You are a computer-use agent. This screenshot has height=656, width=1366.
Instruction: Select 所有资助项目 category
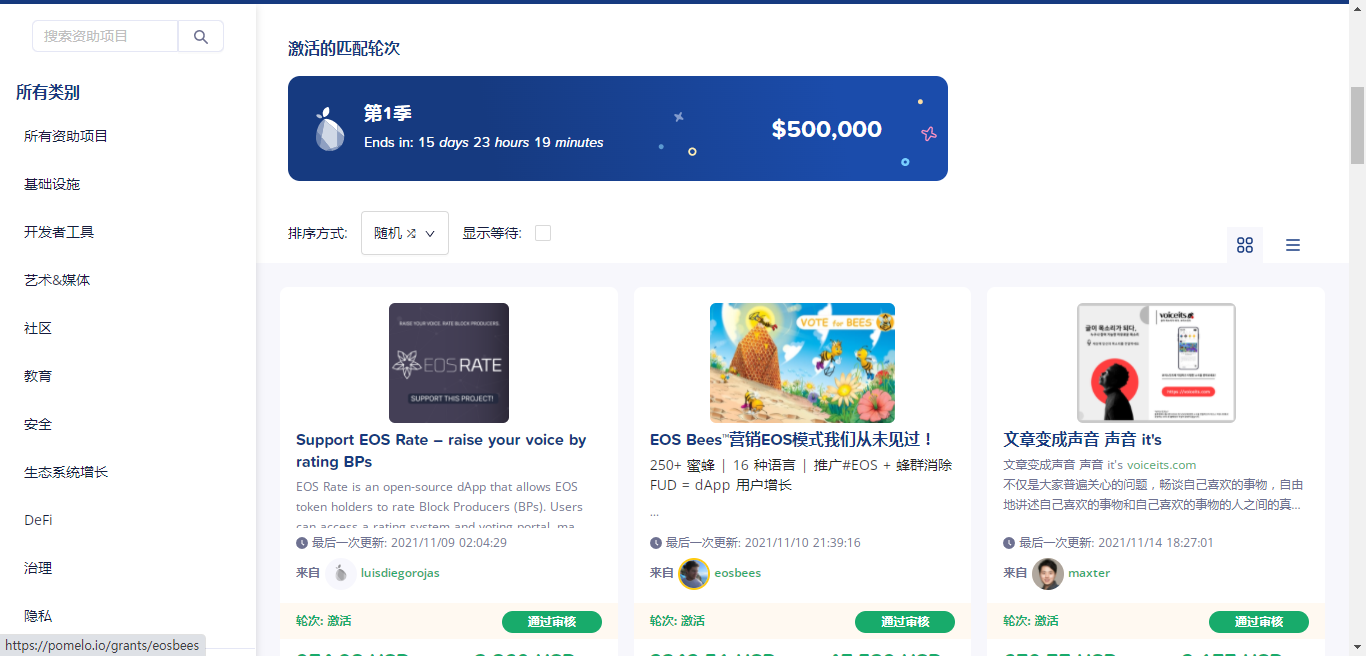point(66,136)
